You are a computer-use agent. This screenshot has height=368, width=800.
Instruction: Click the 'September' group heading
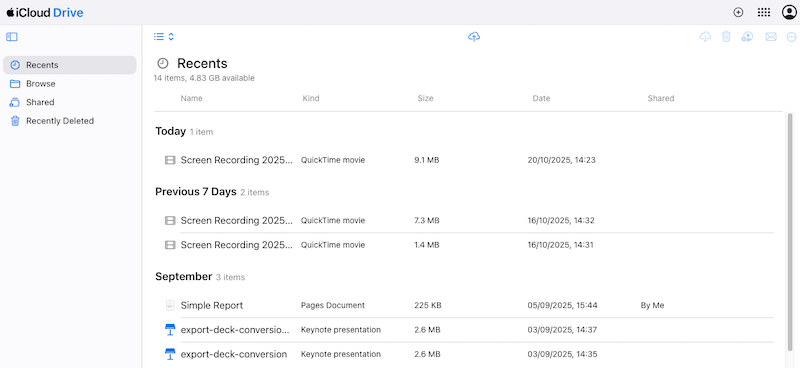(184, 277)
